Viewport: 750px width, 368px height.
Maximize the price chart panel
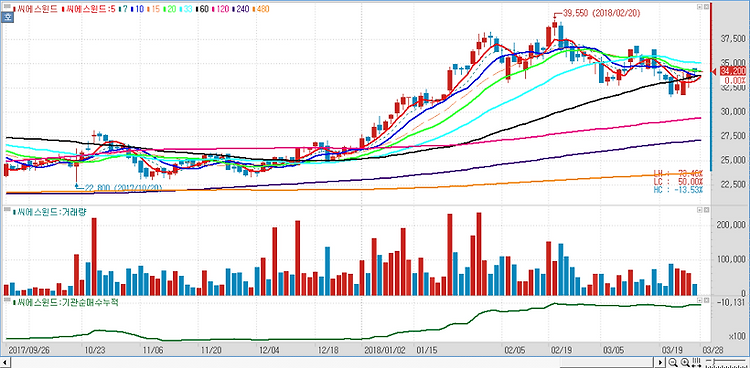tap(699, 7)
